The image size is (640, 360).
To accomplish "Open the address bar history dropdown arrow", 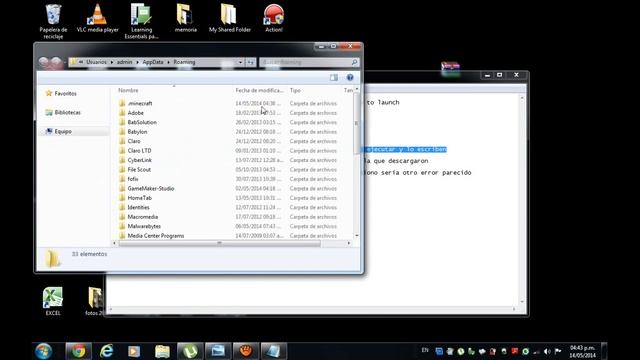I will (240, 62).
